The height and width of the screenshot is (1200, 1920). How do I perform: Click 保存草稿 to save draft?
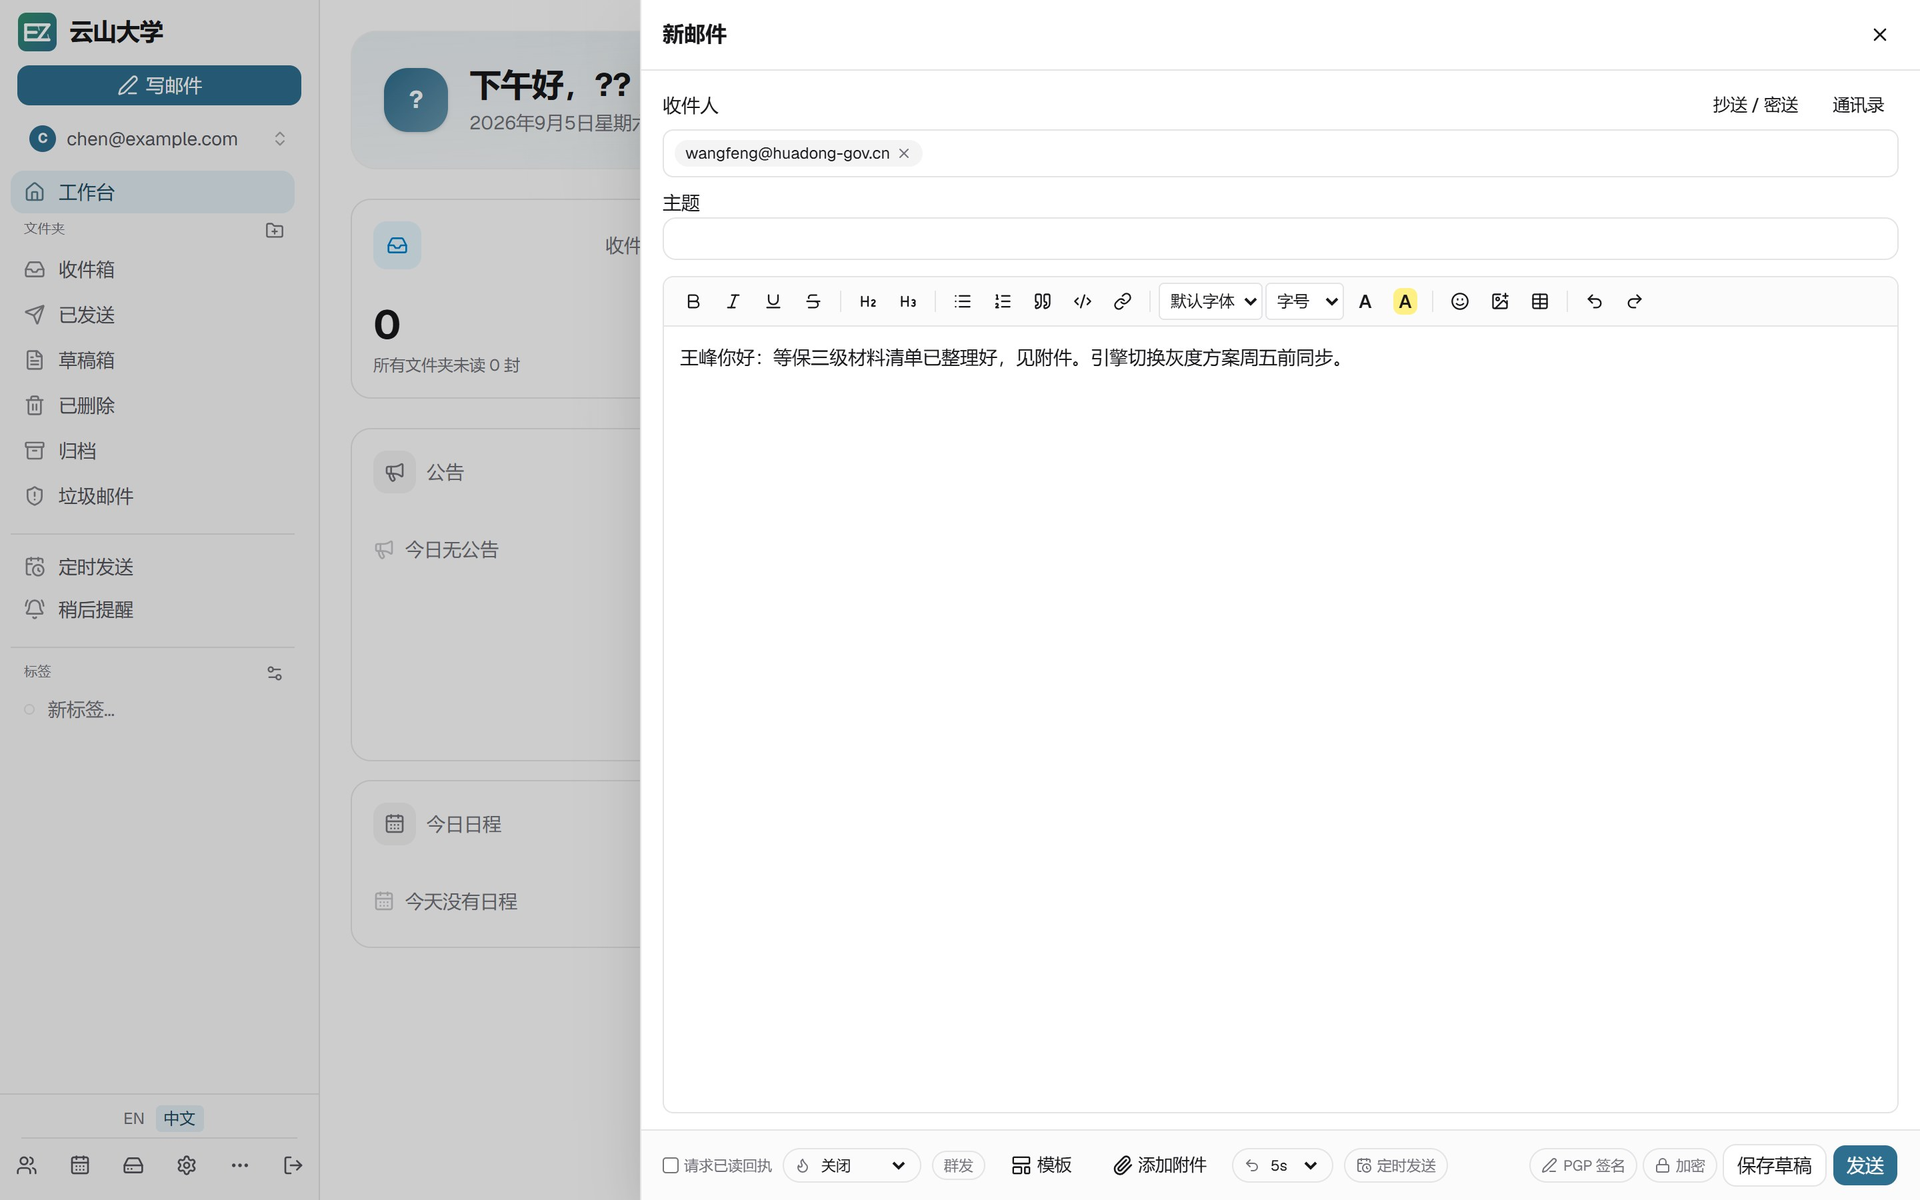[1774, 1166]
